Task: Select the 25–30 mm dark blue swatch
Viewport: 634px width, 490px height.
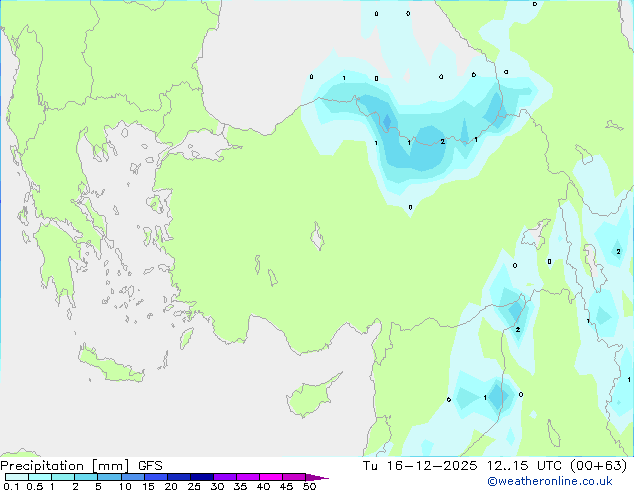Action: [202, 477]
